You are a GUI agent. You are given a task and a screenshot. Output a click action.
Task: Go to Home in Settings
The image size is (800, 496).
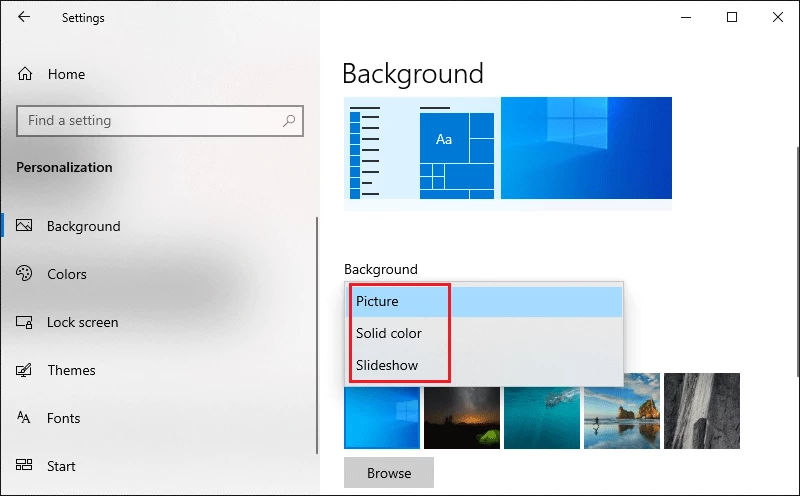tap(66, 75)
